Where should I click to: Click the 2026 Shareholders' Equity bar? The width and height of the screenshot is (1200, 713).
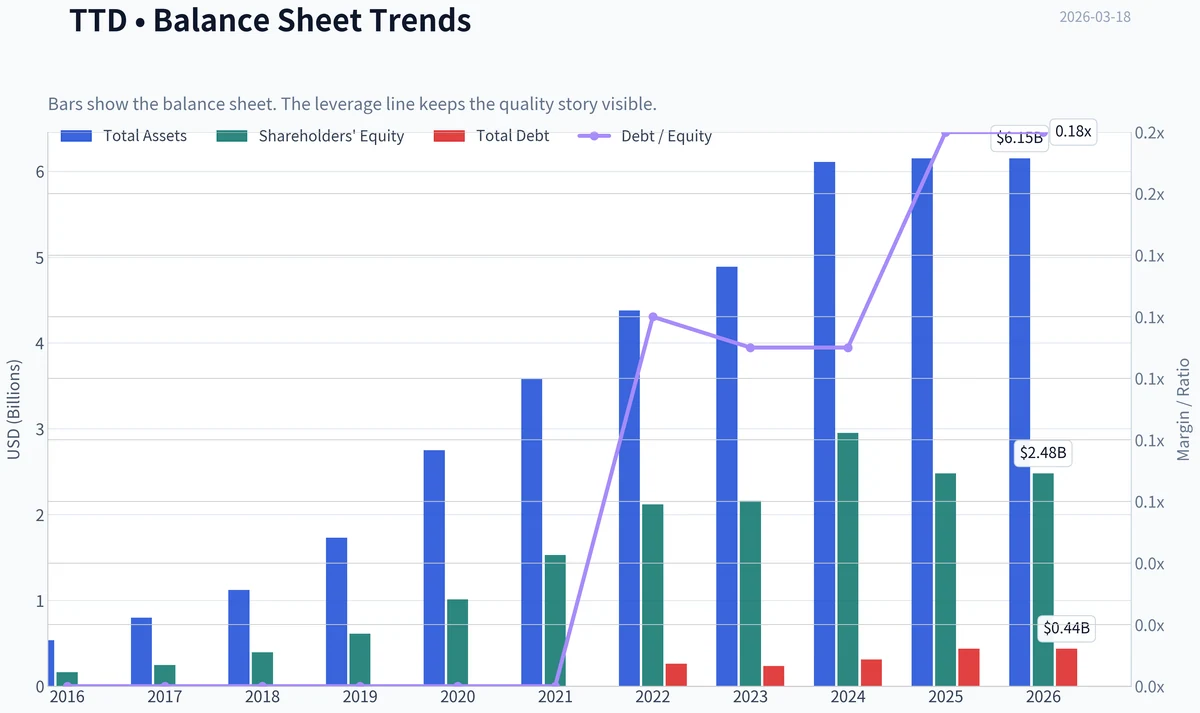[x=1042, y=579]
